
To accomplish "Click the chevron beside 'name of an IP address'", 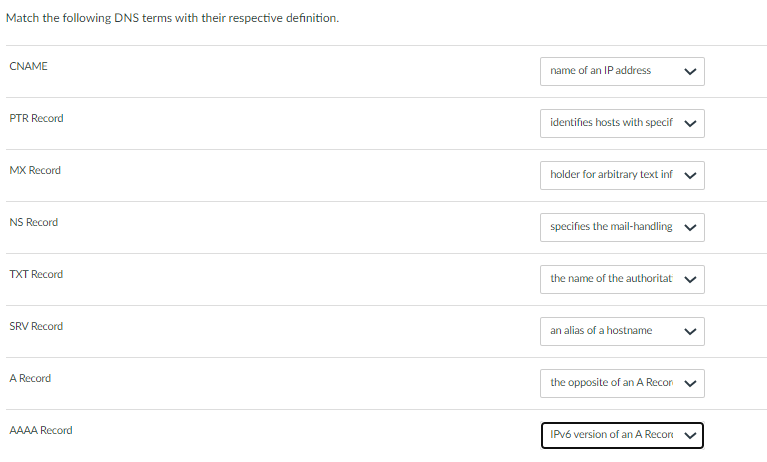I will point(689,72).
